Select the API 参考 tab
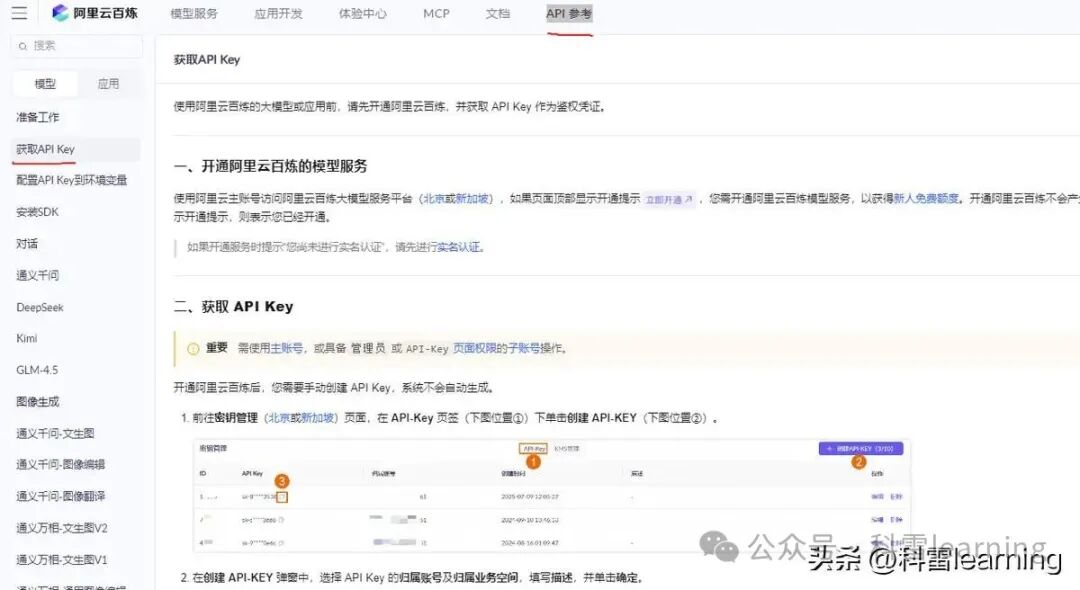1080x590 pixels. 569,14
